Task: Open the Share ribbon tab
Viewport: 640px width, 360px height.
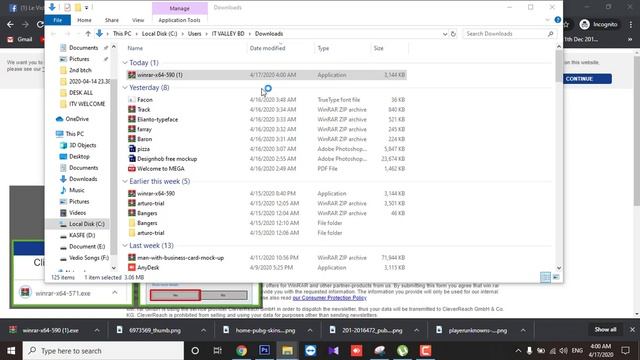Action: (111, 20)
